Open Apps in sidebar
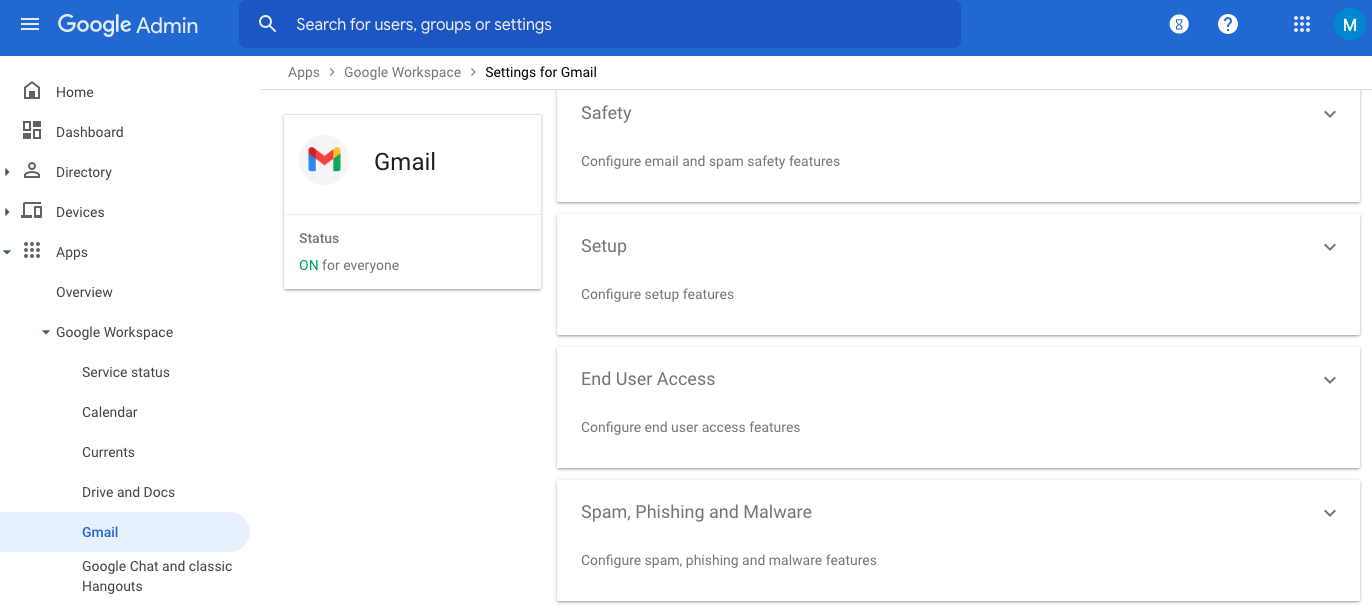 click(x=72, y=252)
